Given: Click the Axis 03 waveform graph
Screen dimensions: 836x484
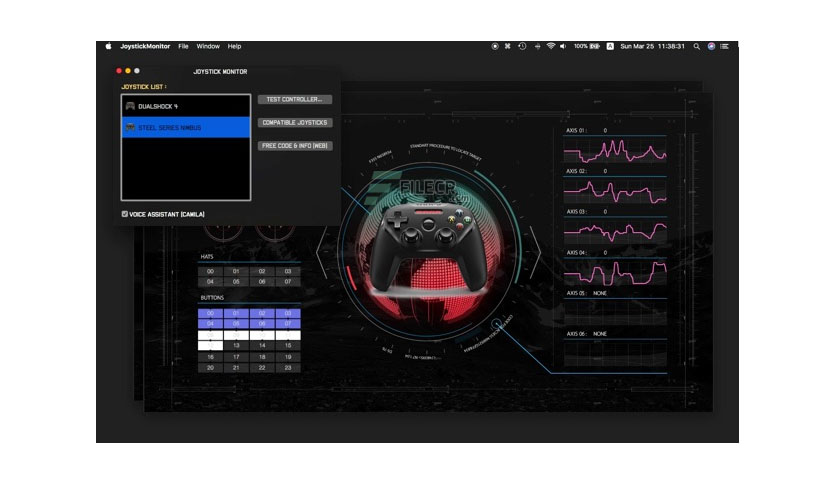Looking at the screenshot, I should (x=615, y=231).
